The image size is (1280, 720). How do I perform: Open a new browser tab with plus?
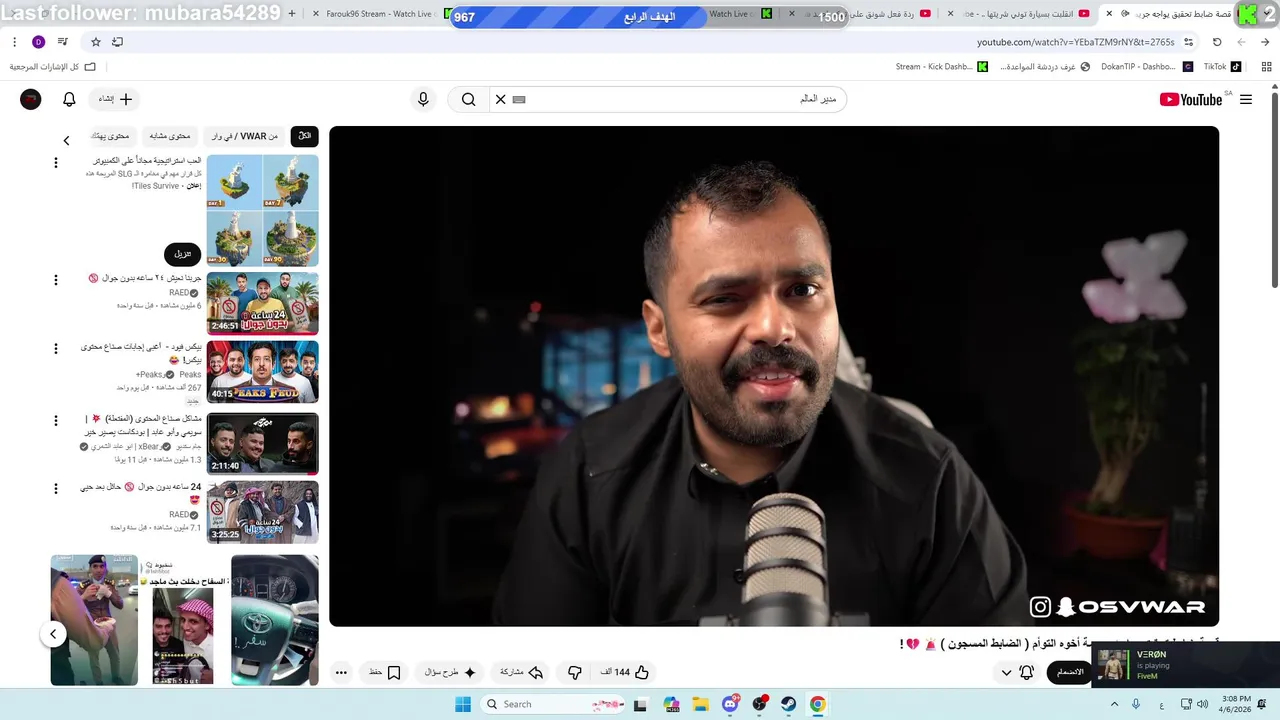click(292, 14)
